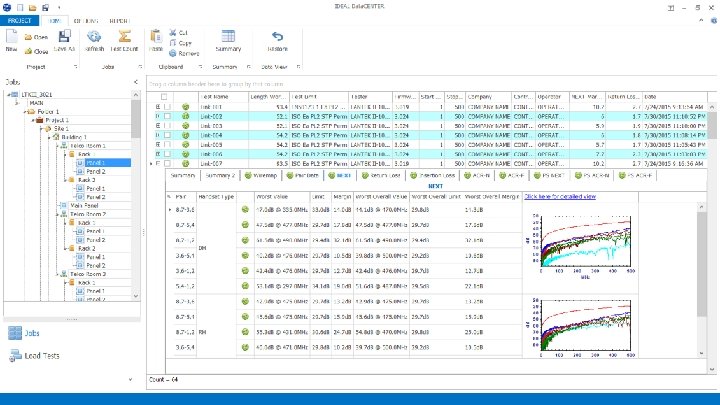This screenshot has width=720, height=405.
Task: Open the Wiremap results tab
Action: point(262,174)
